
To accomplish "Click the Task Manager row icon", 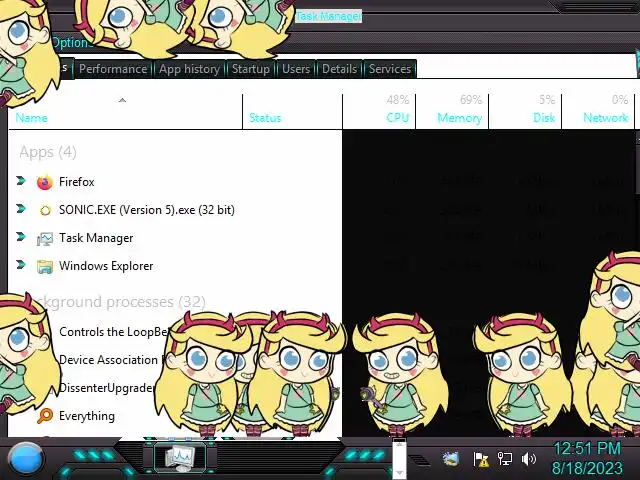I will coord(45,238).
